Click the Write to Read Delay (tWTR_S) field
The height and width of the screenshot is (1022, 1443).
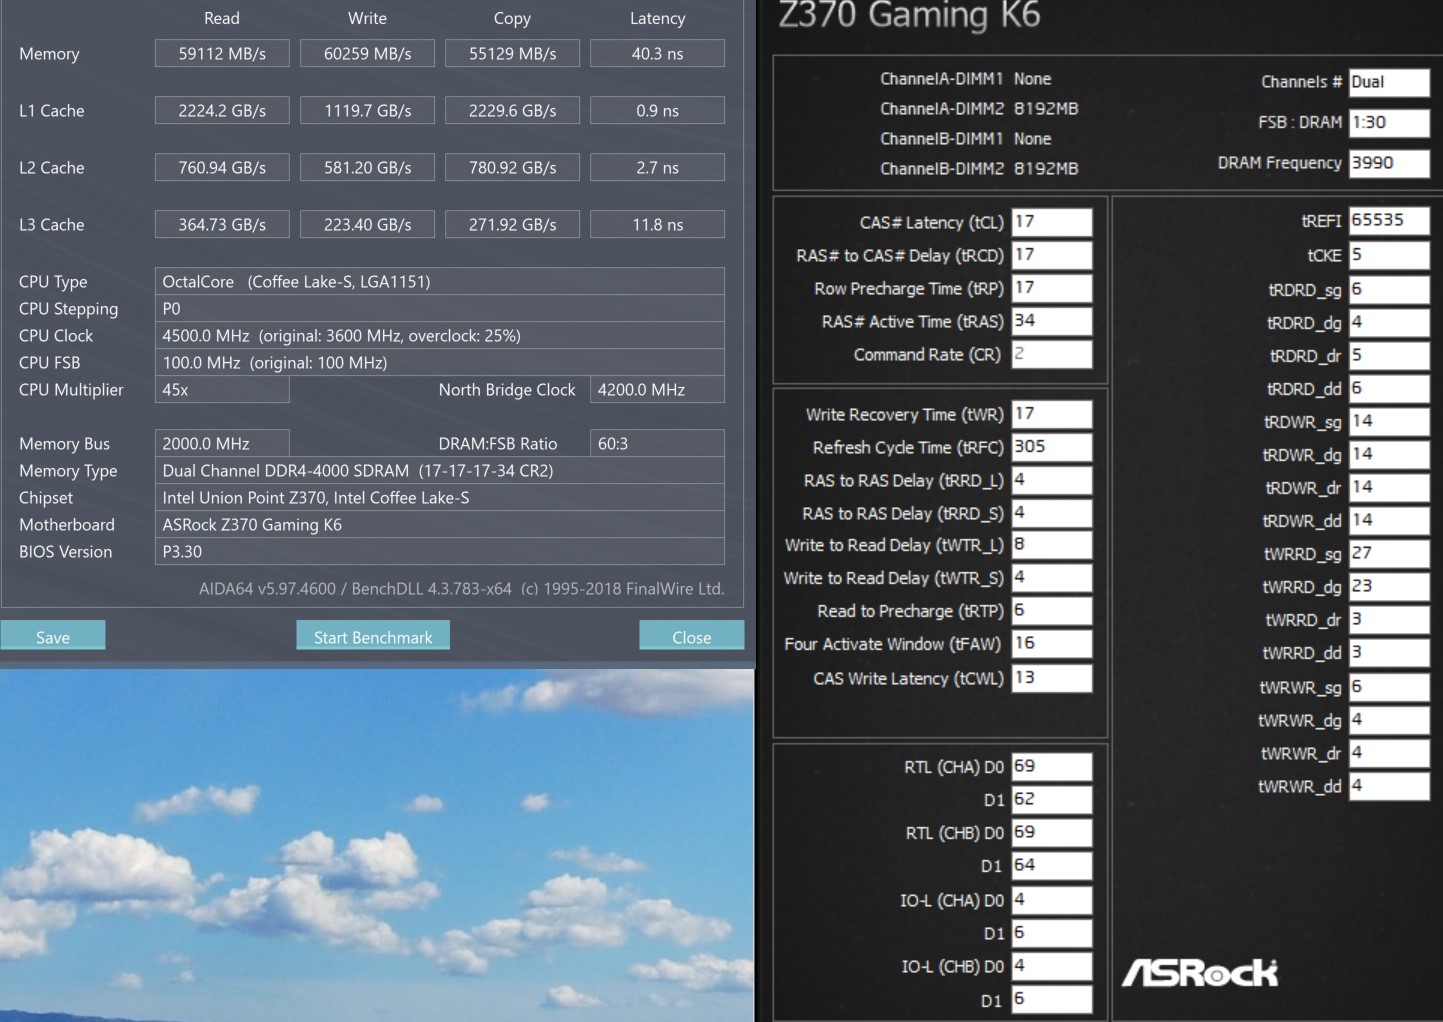point(1052,578)
